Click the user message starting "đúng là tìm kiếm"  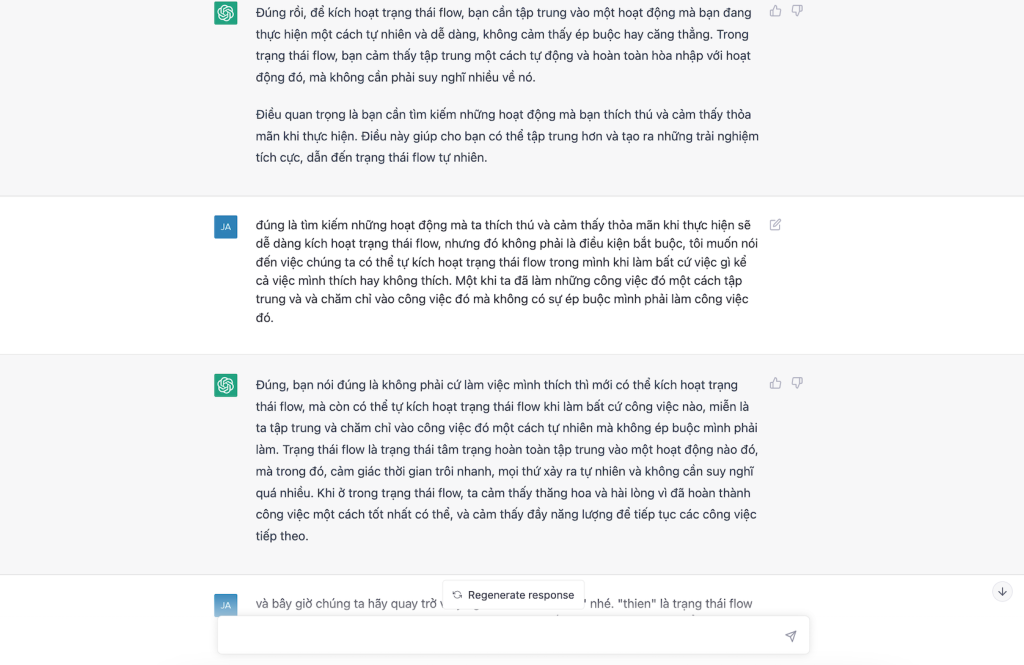tap(502, 270)
